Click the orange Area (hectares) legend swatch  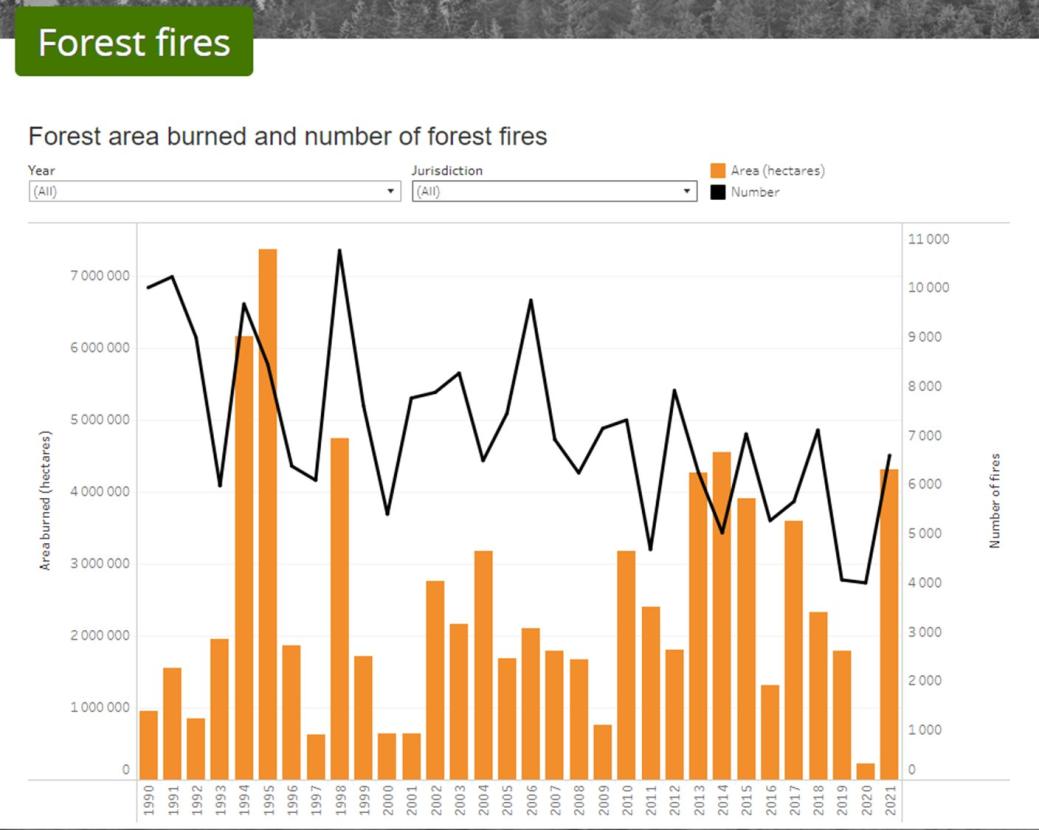[x=717, y=171]
